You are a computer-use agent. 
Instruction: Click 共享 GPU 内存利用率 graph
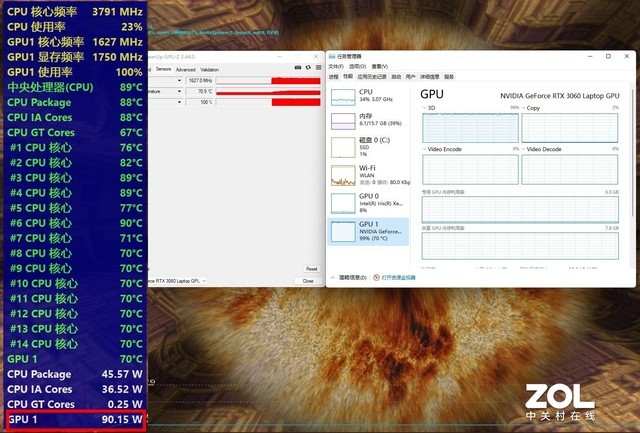[x=520, y=246]
